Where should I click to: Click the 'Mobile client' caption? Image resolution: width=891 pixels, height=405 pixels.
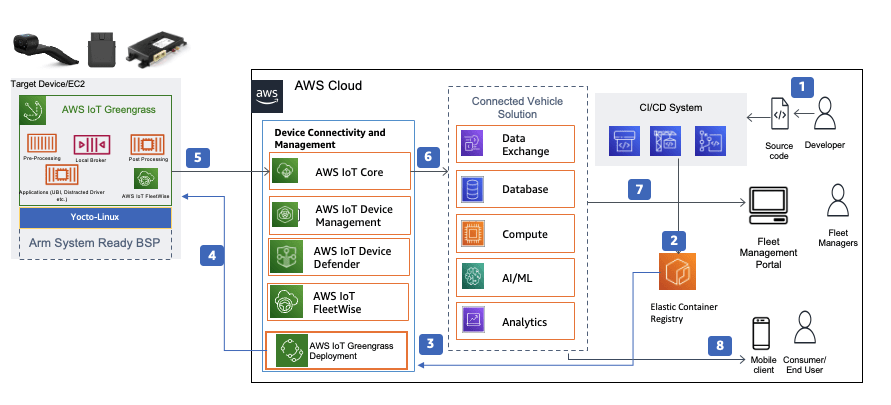[763, 365]
